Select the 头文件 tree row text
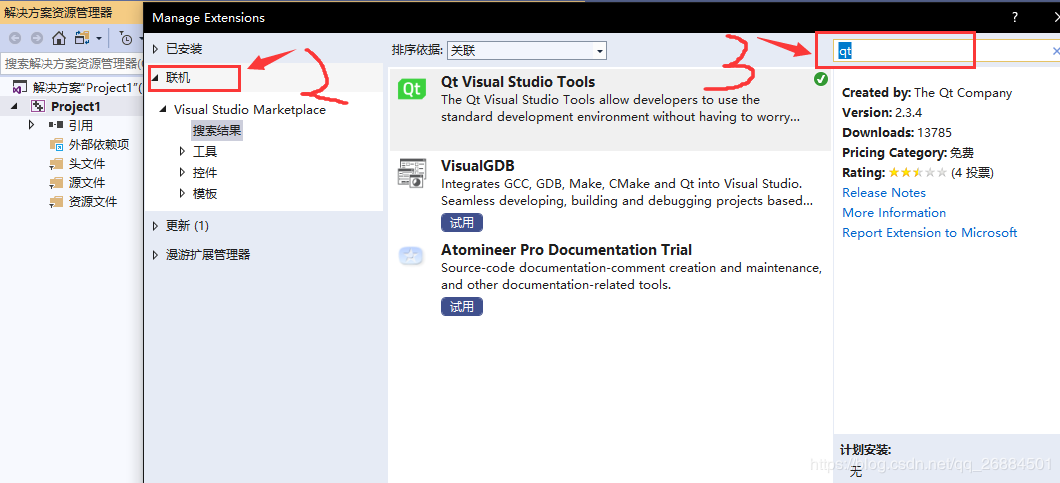The image size is (1060, 483). (x=87, y=164)
